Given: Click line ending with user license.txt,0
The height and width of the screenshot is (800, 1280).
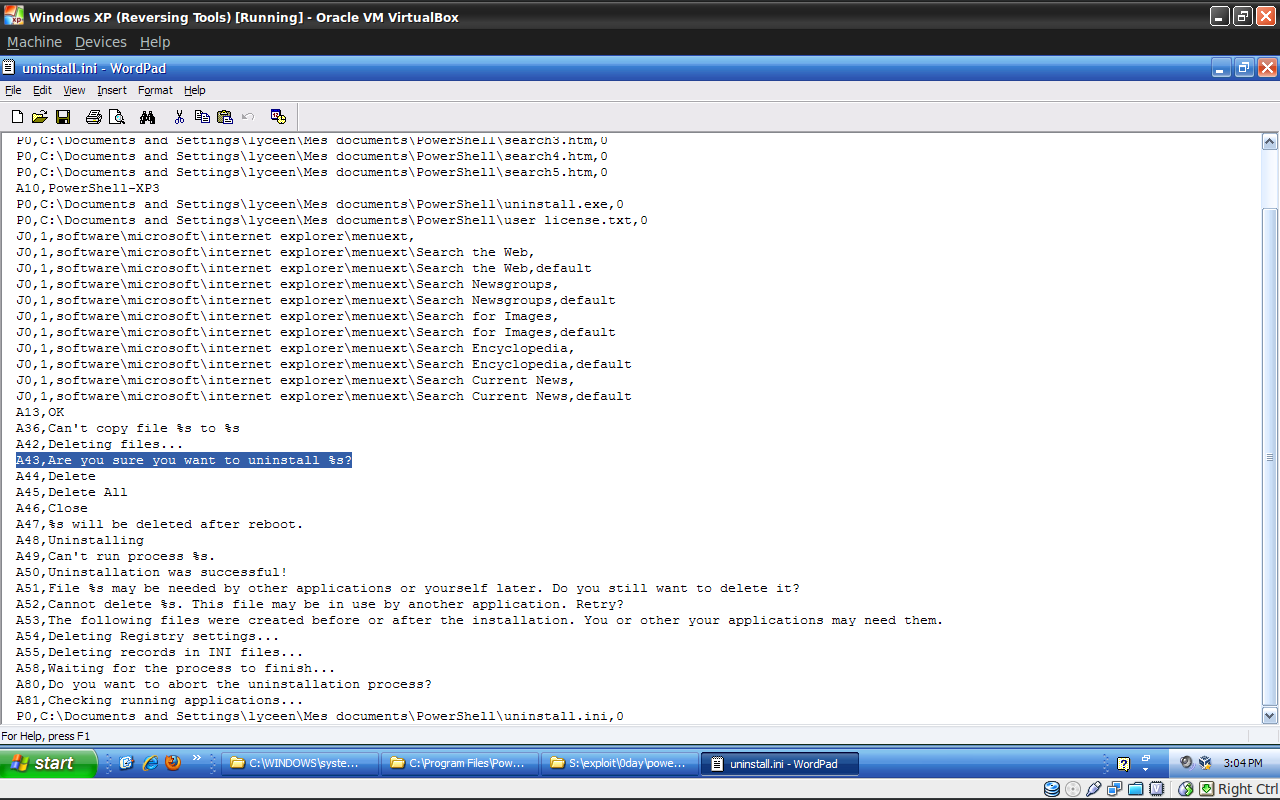Looking at the screenshot, I should (x=332, y=220).
